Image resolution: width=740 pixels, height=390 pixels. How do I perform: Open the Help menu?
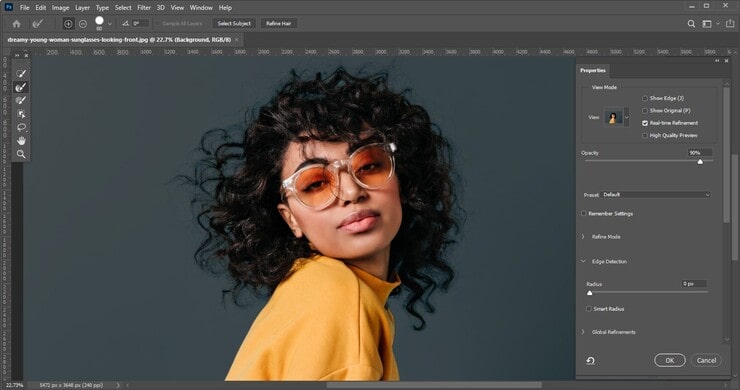click(225, 8)
